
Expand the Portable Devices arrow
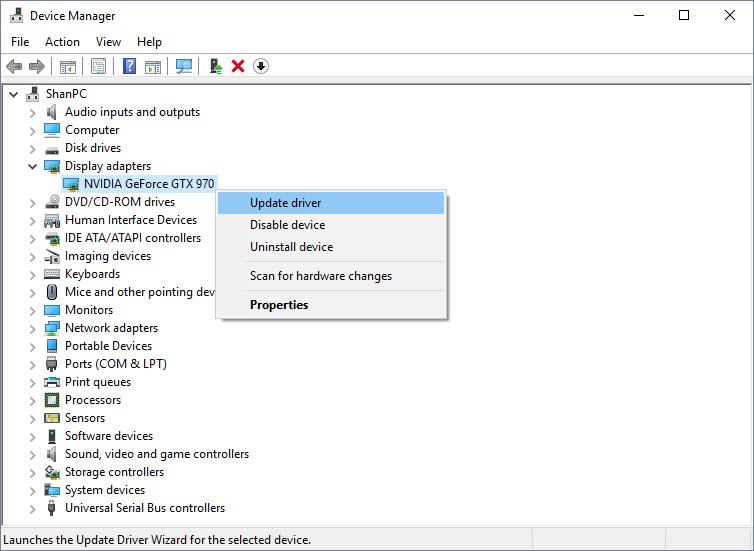32,347
